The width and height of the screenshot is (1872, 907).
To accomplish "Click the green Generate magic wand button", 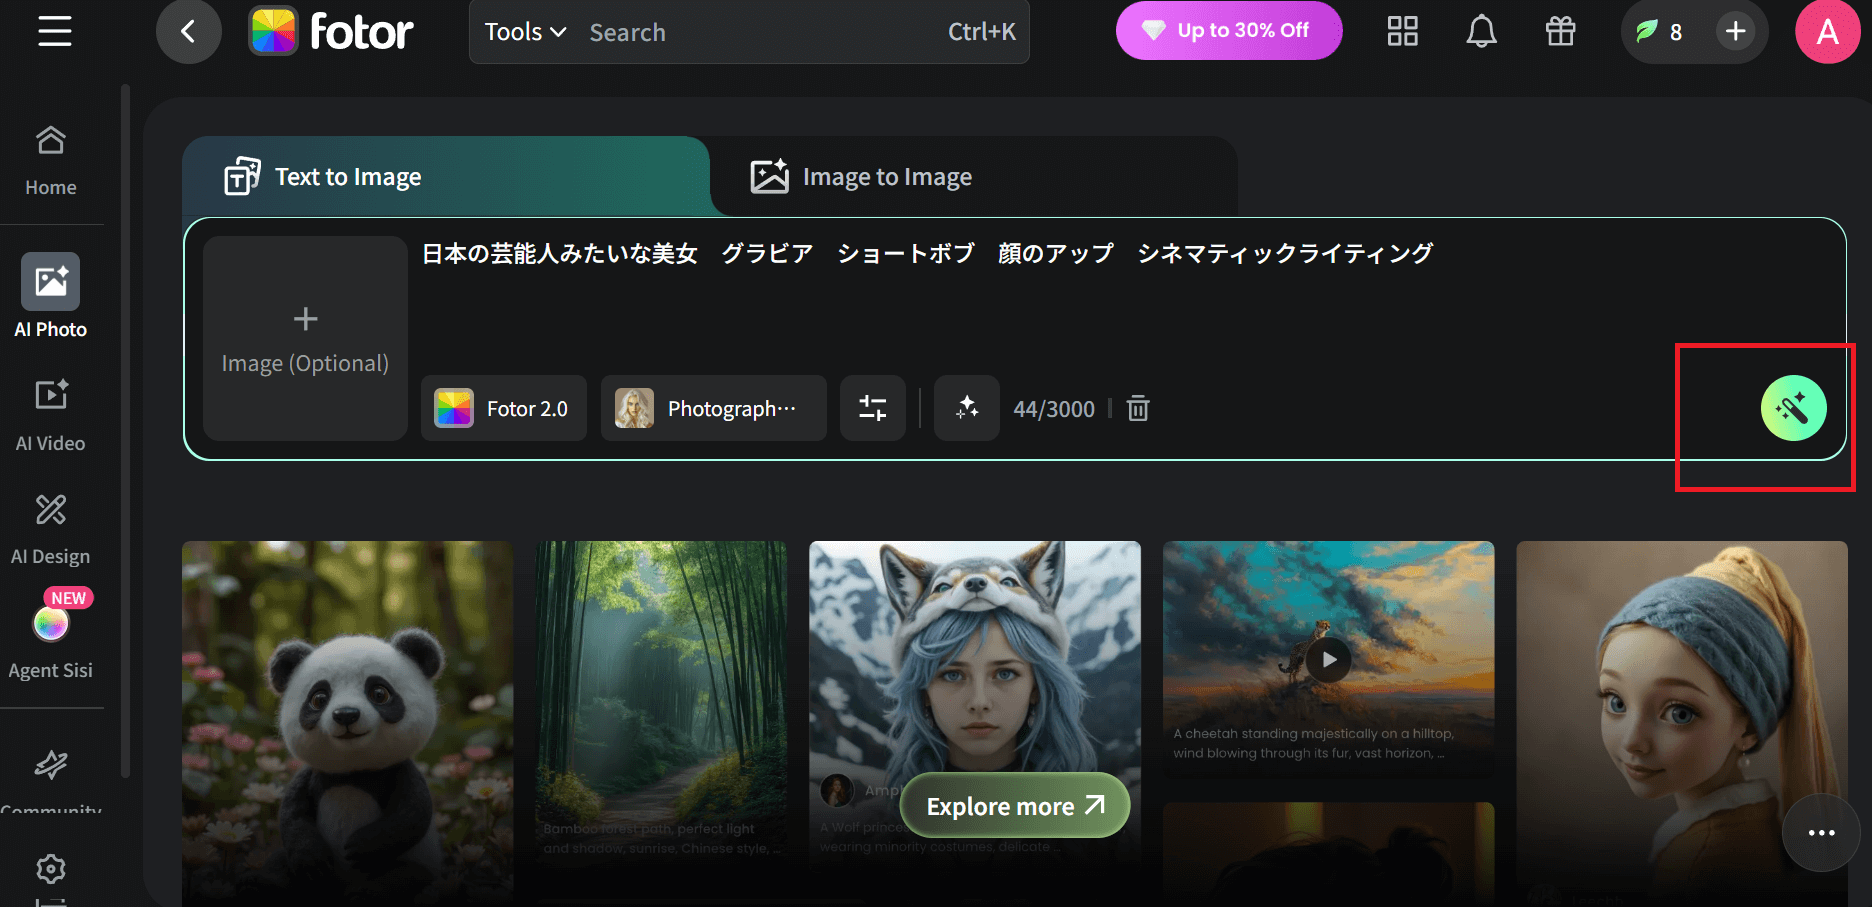I will click(1793, 408).
